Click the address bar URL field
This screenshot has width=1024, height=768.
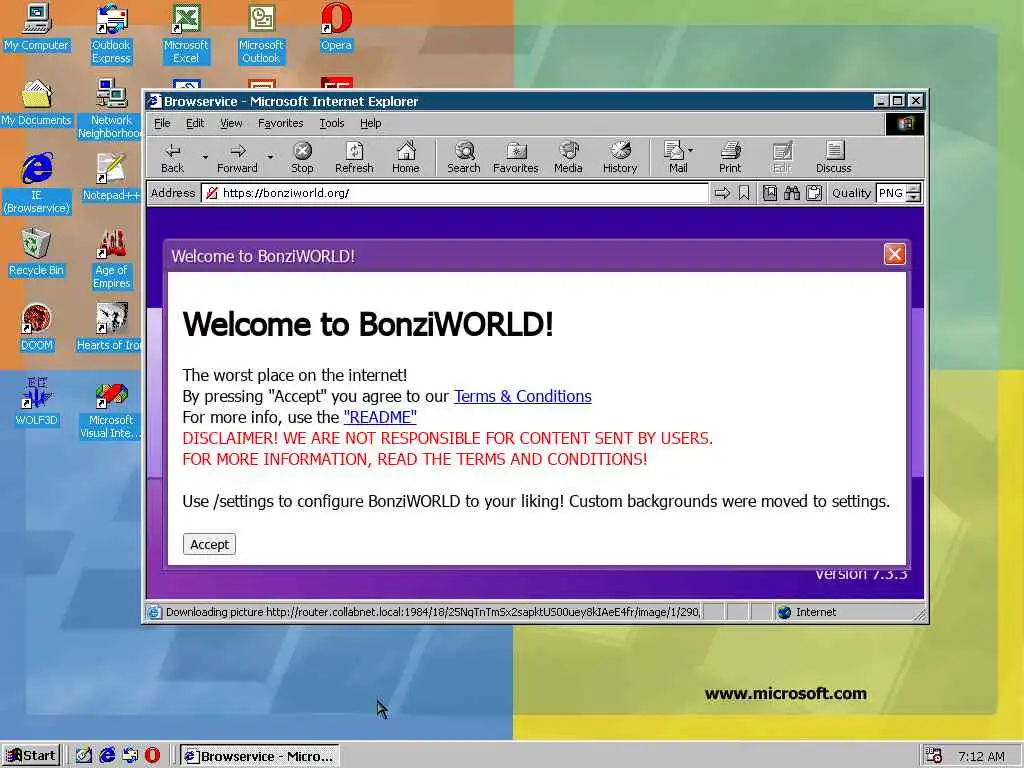(455, 193)
